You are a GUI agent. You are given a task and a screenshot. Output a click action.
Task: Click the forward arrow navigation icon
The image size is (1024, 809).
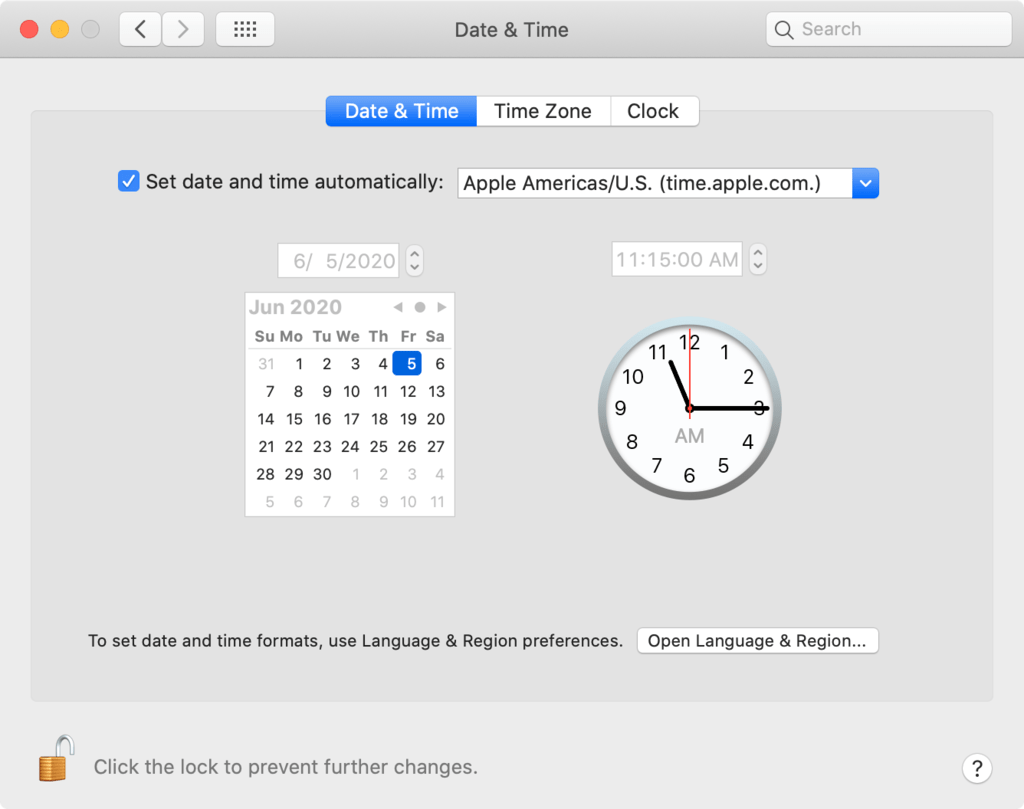point(183,29)
